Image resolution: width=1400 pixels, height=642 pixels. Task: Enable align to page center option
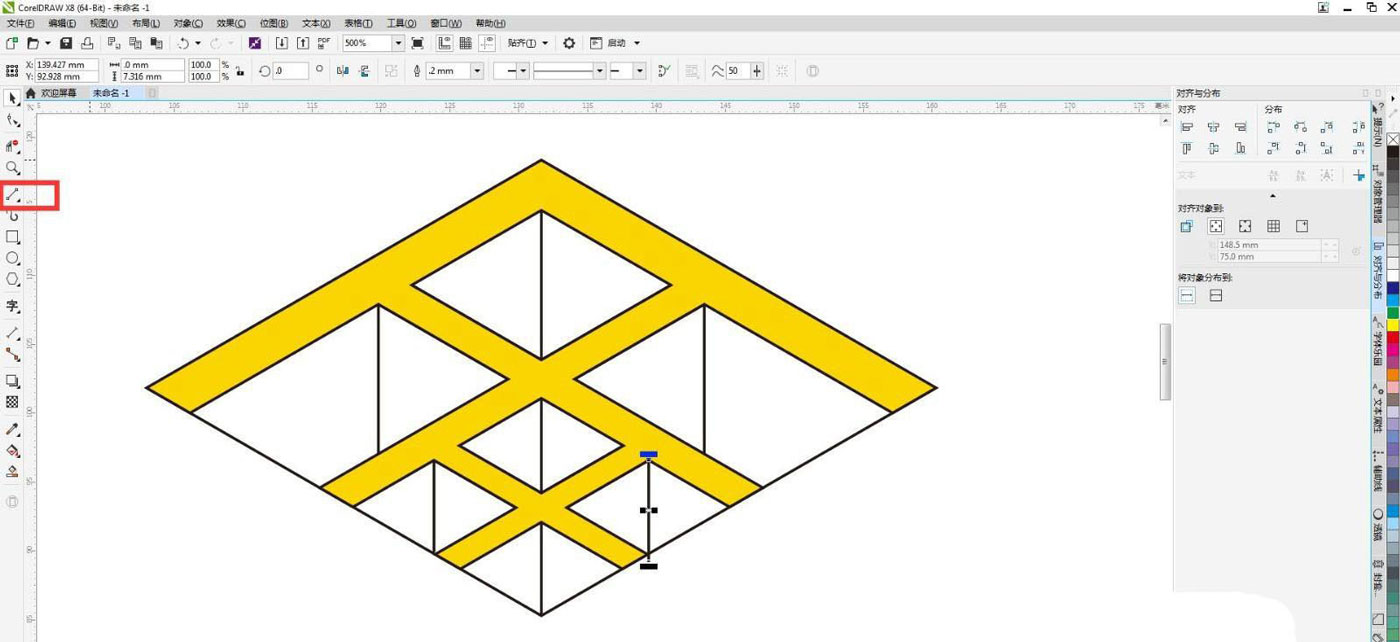(1216, 226)
